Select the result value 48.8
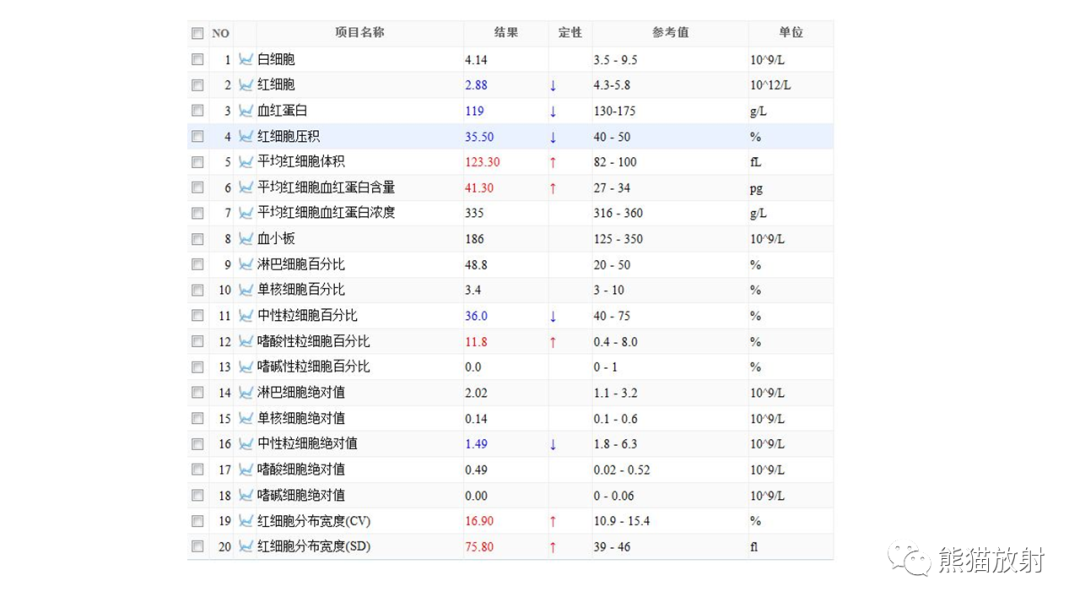This screenshot has width=1080, height=608. click(476, 264)
